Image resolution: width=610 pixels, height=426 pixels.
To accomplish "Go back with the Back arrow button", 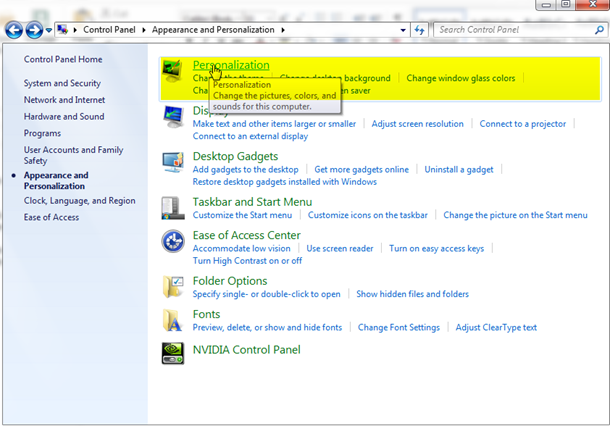I will 14,30.
